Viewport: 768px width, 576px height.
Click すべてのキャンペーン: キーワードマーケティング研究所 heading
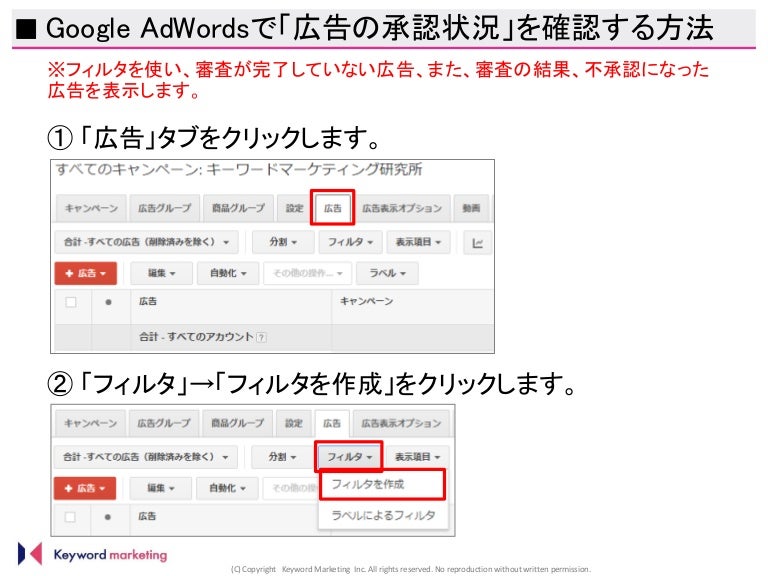pos(239,169)
